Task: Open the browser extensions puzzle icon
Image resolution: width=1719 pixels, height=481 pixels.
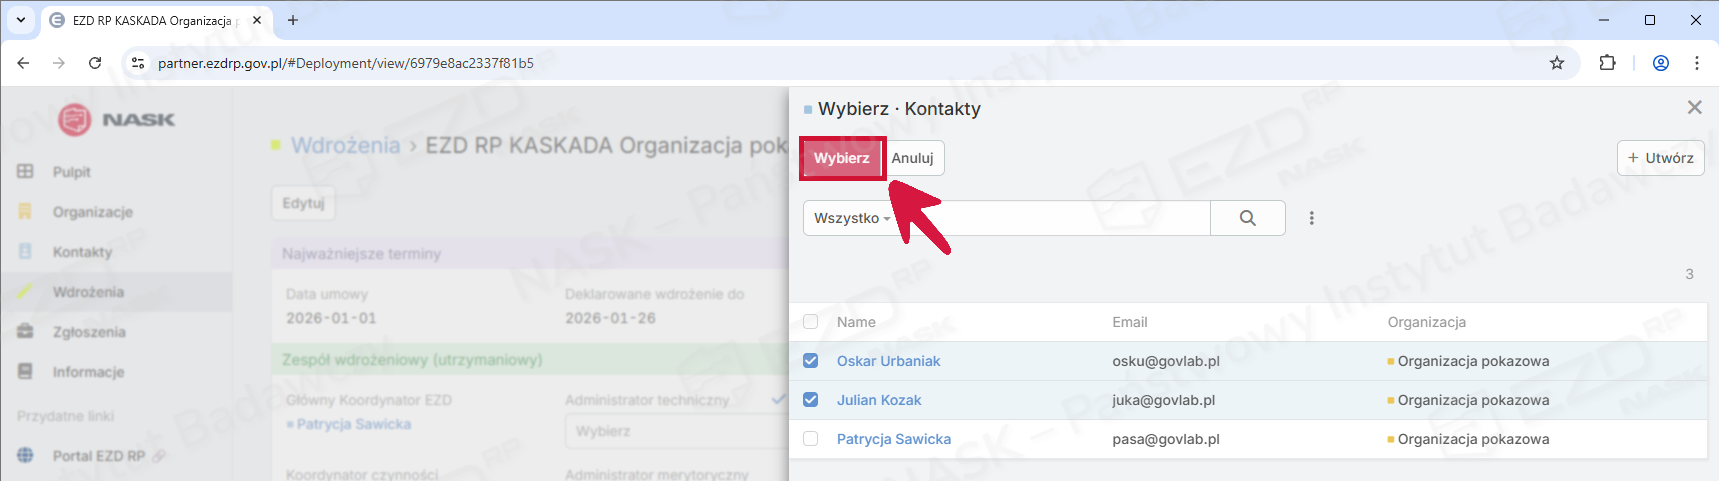Action: pos(1607,63)
